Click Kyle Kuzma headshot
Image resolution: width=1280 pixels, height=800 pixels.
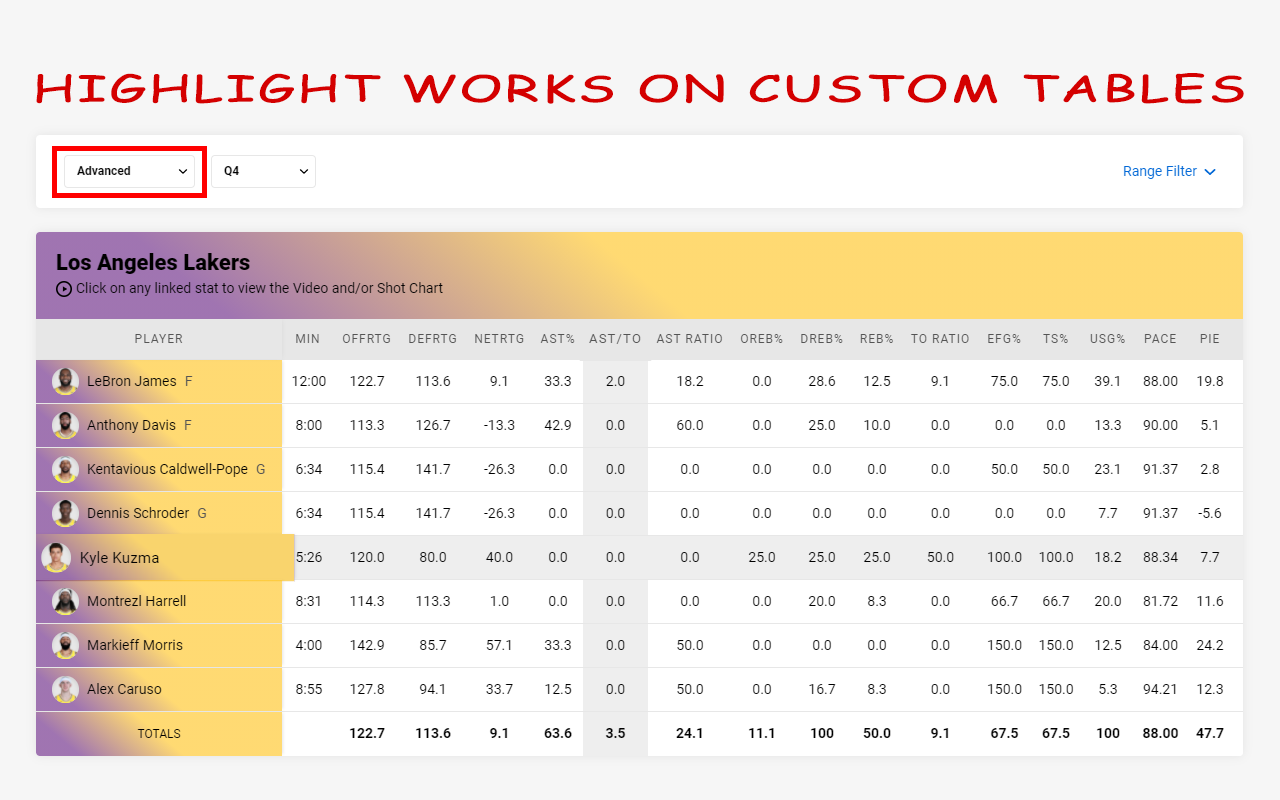coord(56,557)
